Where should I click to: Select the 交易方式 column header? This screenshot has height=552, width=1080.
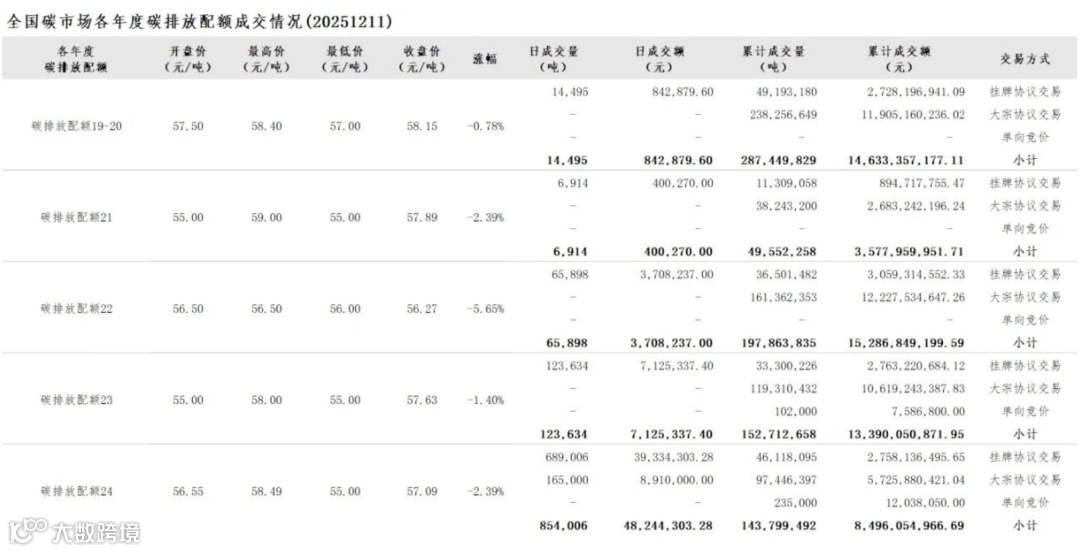tap(1025, 59)
